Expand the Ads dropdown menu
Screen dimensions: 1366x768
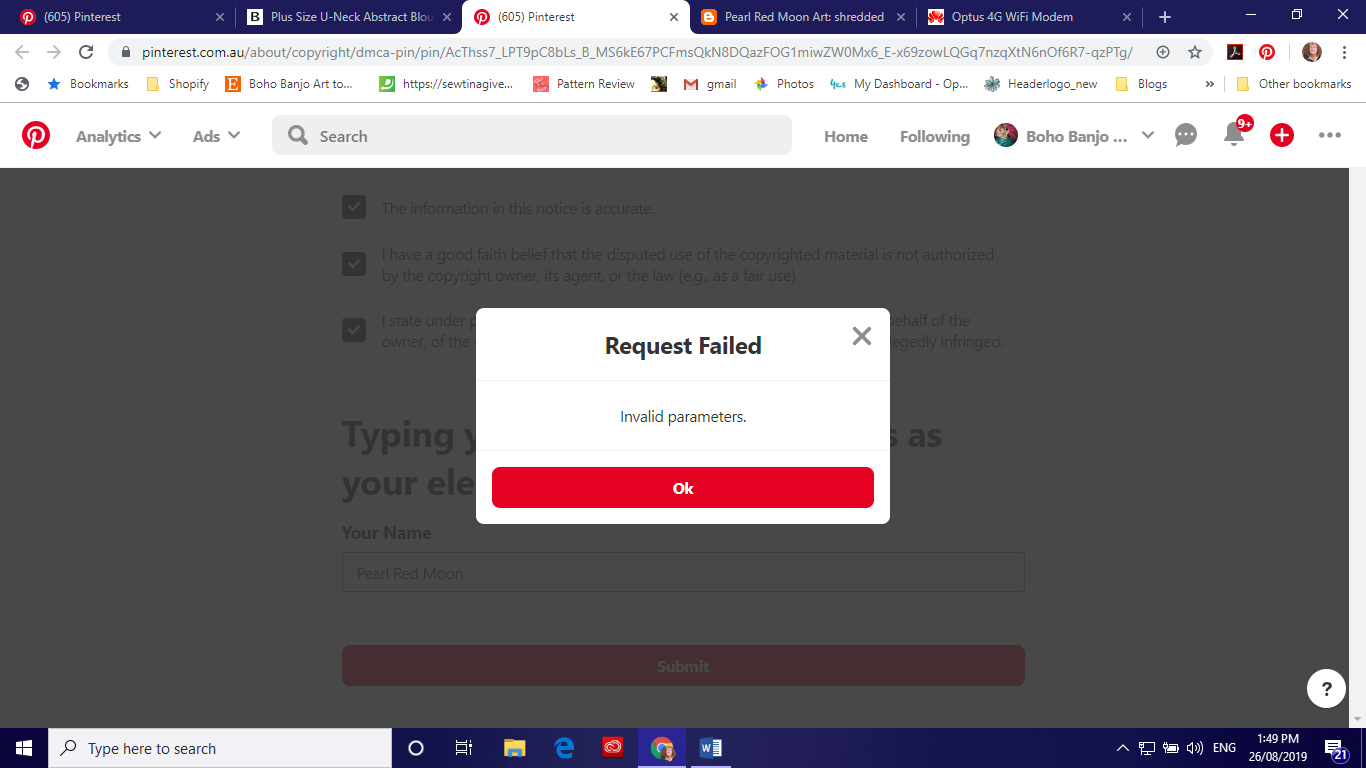[216, 136]
